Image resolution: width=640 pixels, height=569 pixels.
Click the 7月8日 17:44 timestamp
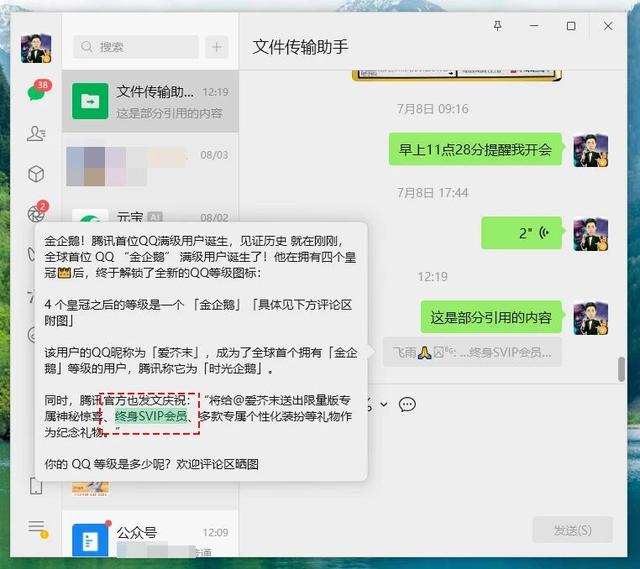pyautogui.click(x=433, y=193)
